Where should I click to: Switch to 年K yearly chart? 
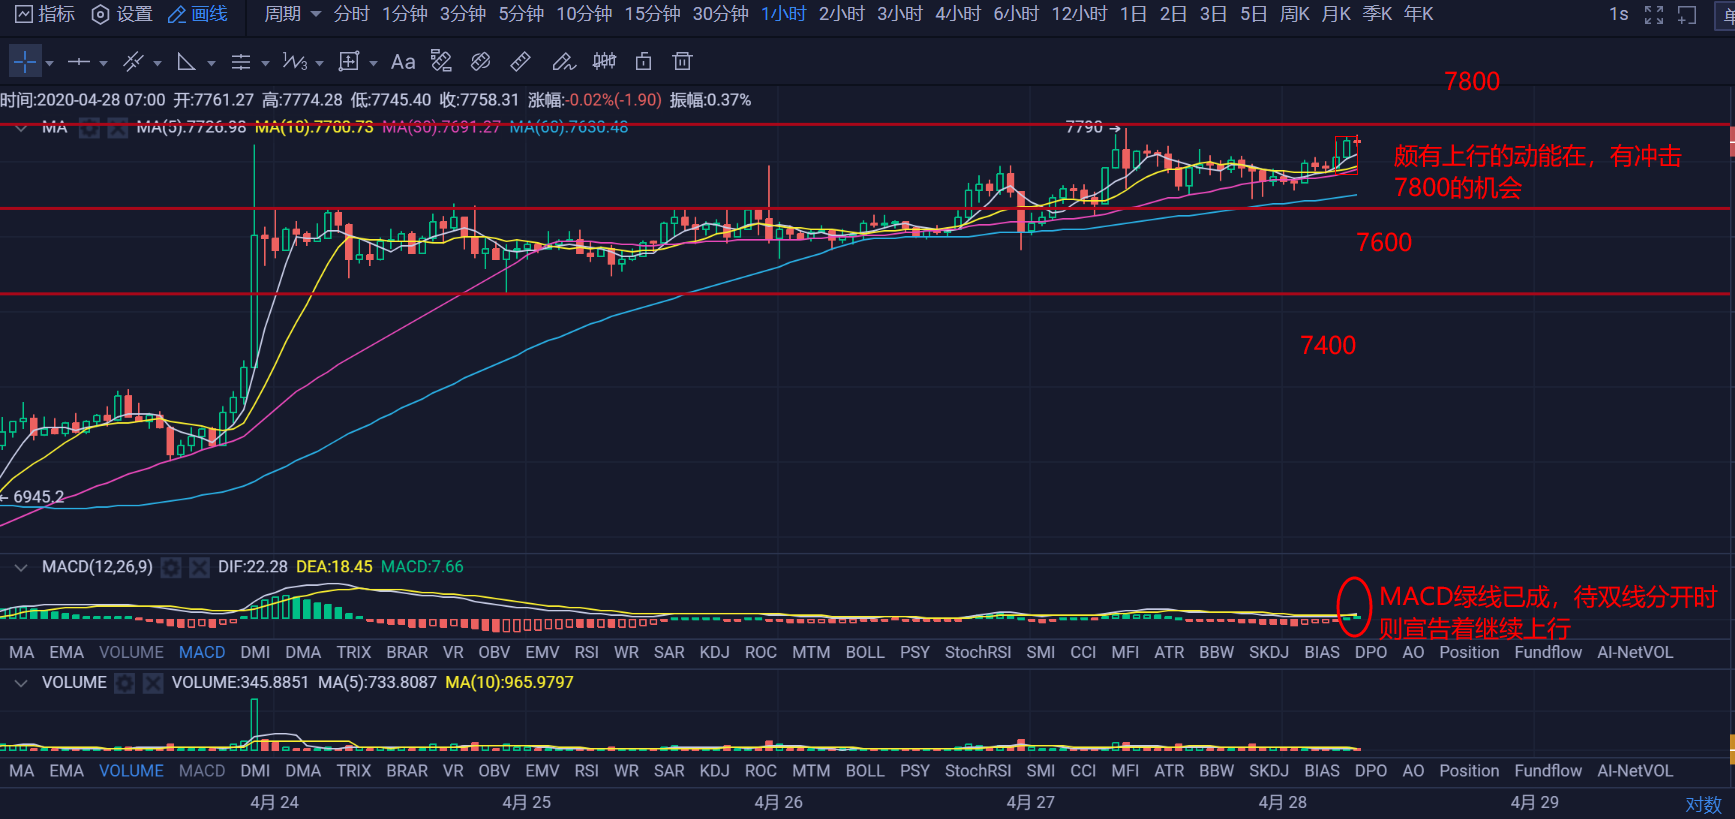tap(1418, 14)
